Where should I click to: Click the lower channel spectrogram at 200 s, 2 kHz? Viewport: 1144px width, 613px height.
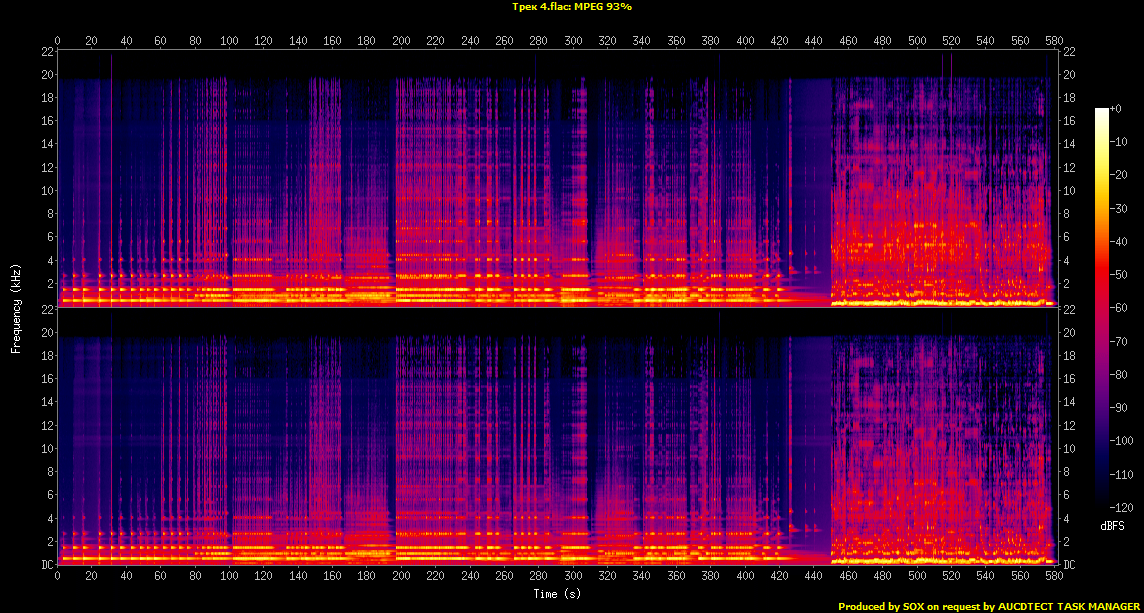(x=401, y=541)
